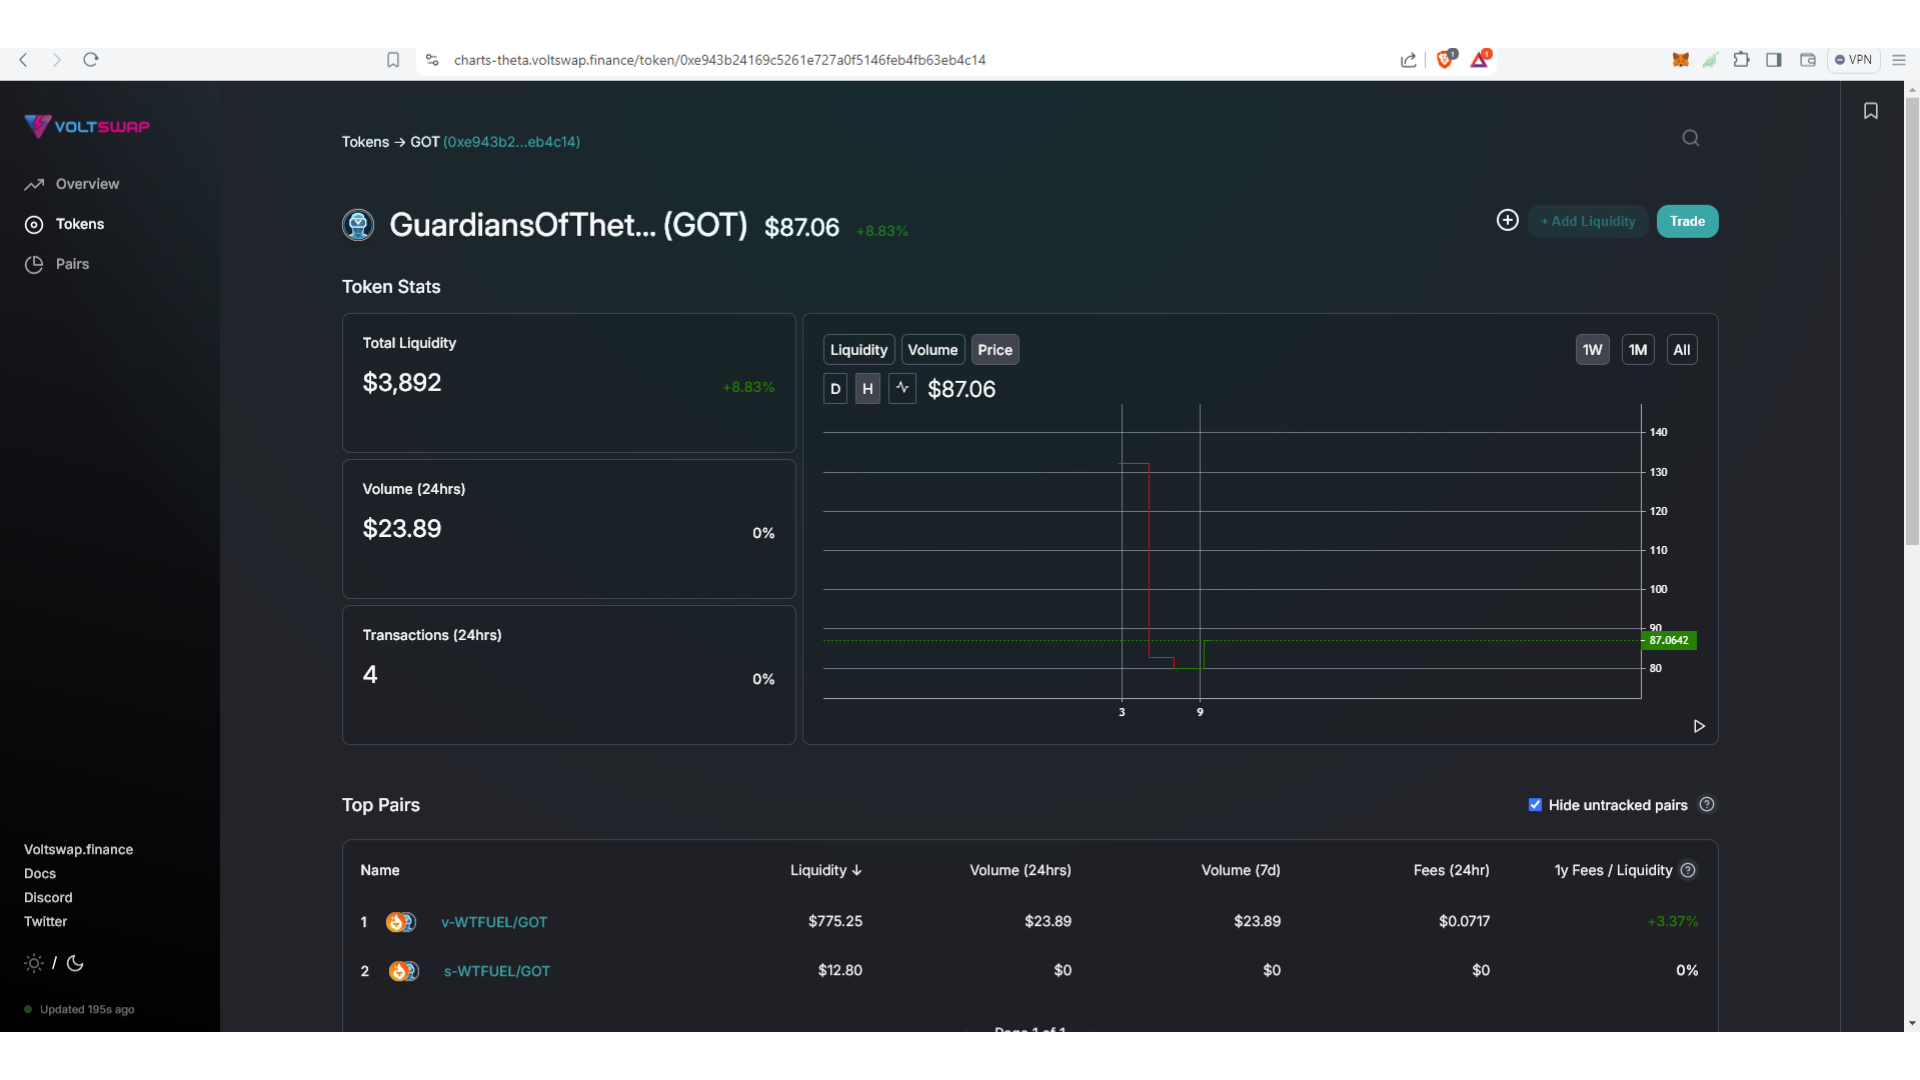
Task: Switch to dark mode moon icon
Action: click(x=75, y=963)
